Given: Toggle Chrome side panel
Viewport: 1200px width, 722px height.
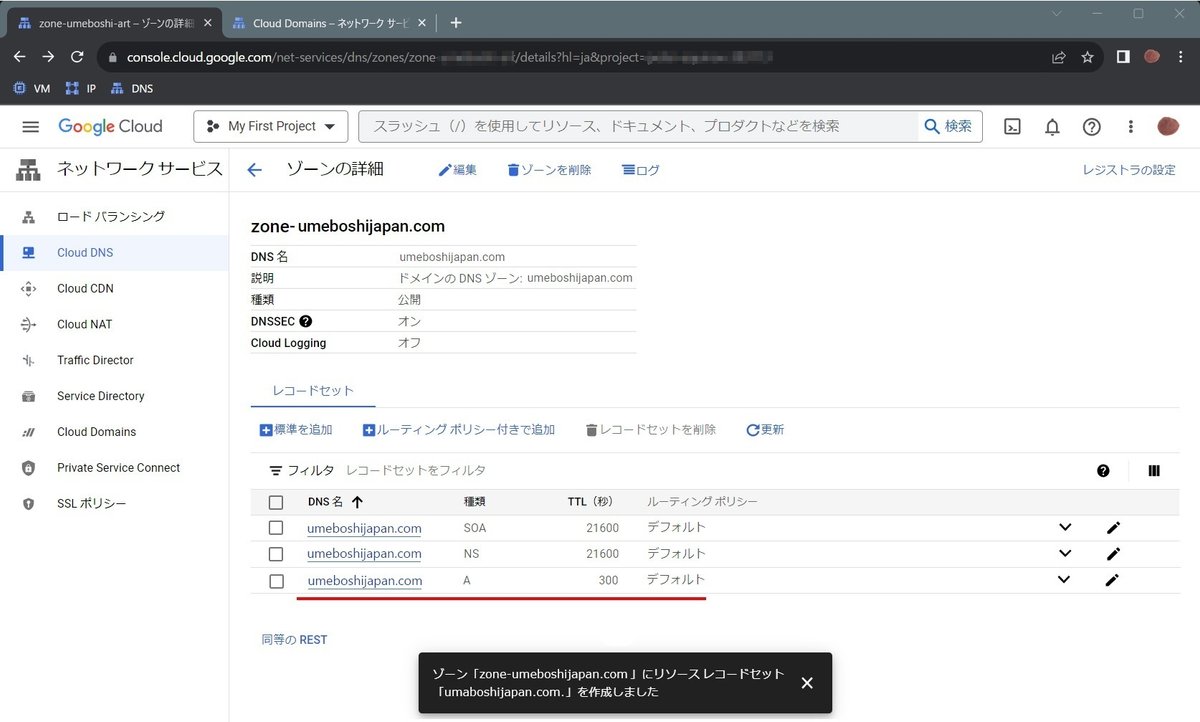Looking at the screenshot, I should 1123,57.
